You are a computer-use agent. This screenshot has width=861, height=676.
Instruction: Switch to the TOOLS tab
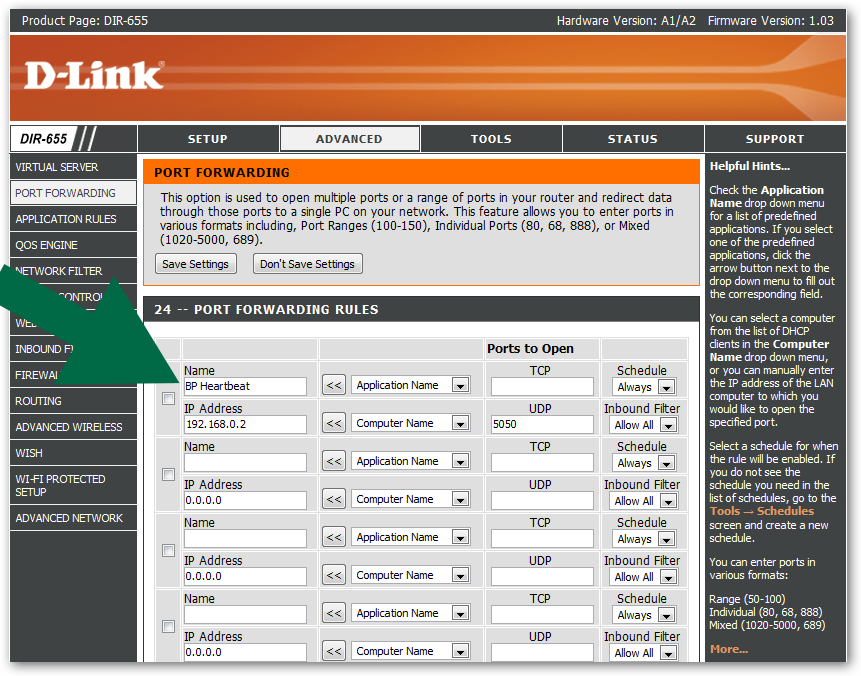pyautogui.click(x=491, y=139)
